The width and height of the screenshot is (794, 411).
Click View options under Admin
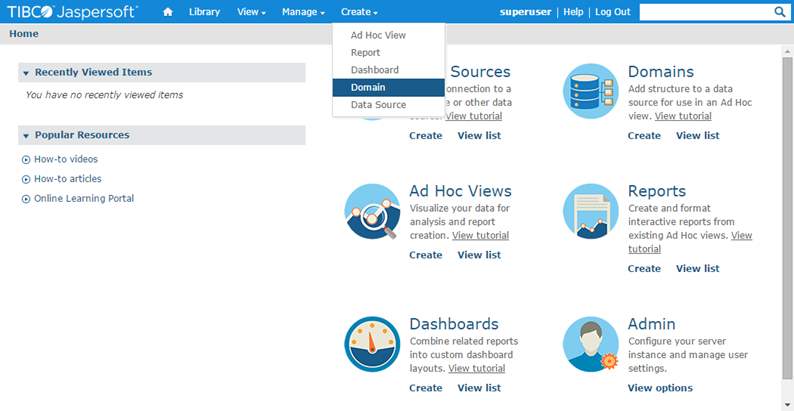pos(660,388)
